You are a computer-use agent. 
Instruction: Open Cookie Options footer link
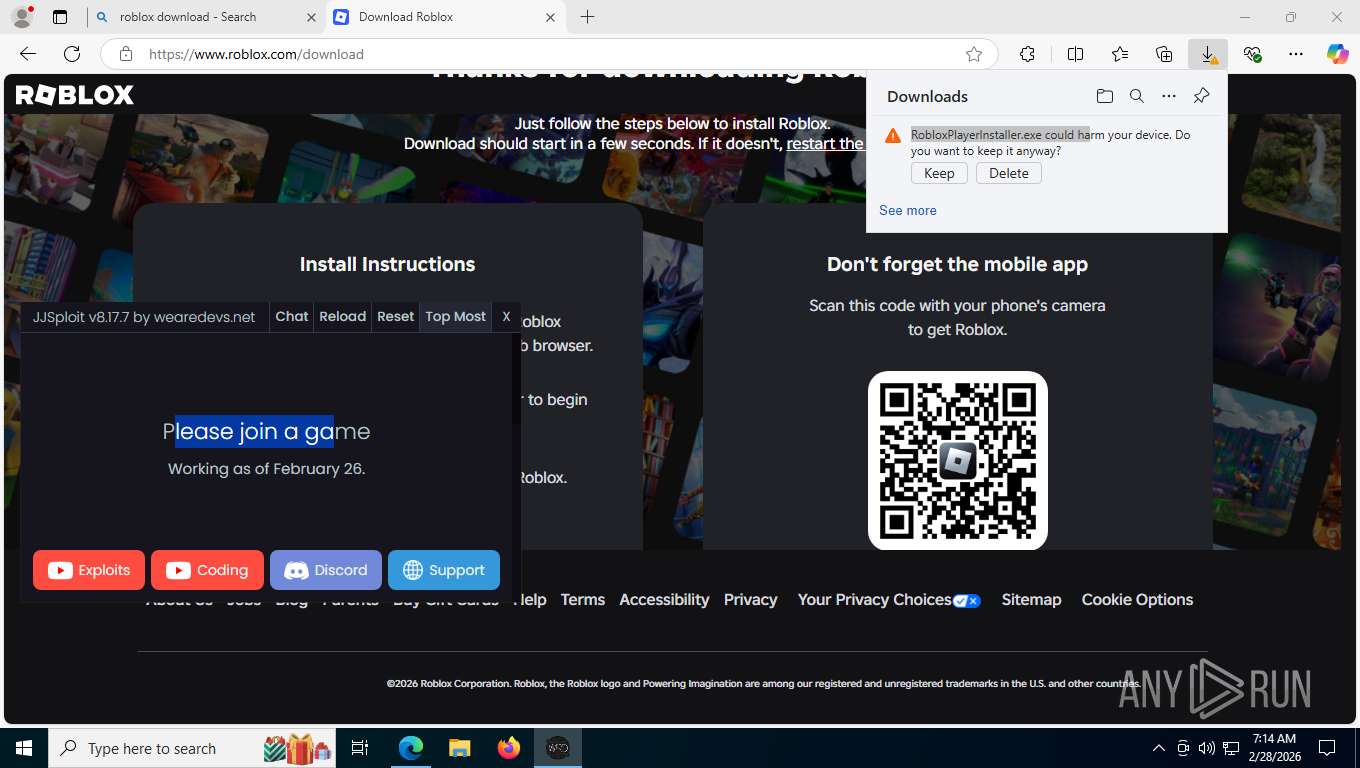[1137, 600]
